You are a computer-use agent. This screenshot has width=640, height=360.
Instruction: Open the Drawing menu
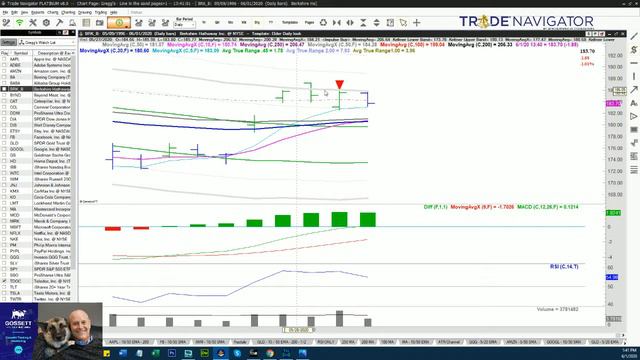(85, 13)
